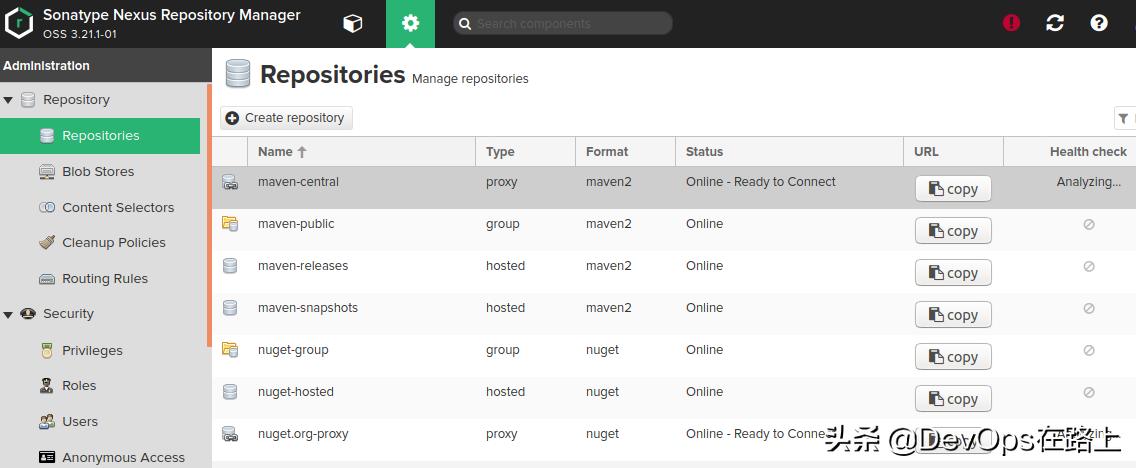This screenshot has width=1136, height=468.
Task: Copy the maven-central URL
Action: (953, 188)
